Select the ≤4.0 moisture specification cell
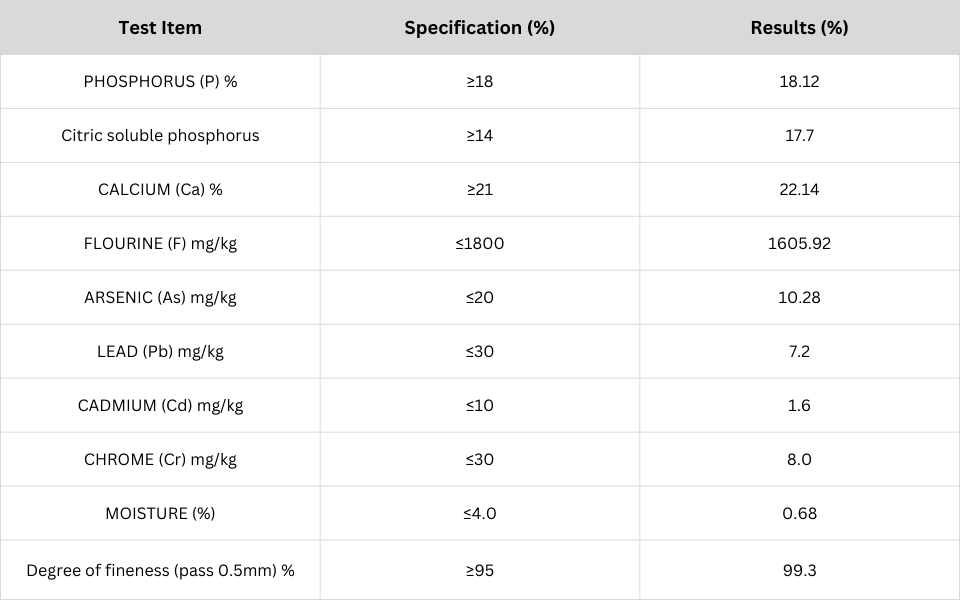 point(479,514)
